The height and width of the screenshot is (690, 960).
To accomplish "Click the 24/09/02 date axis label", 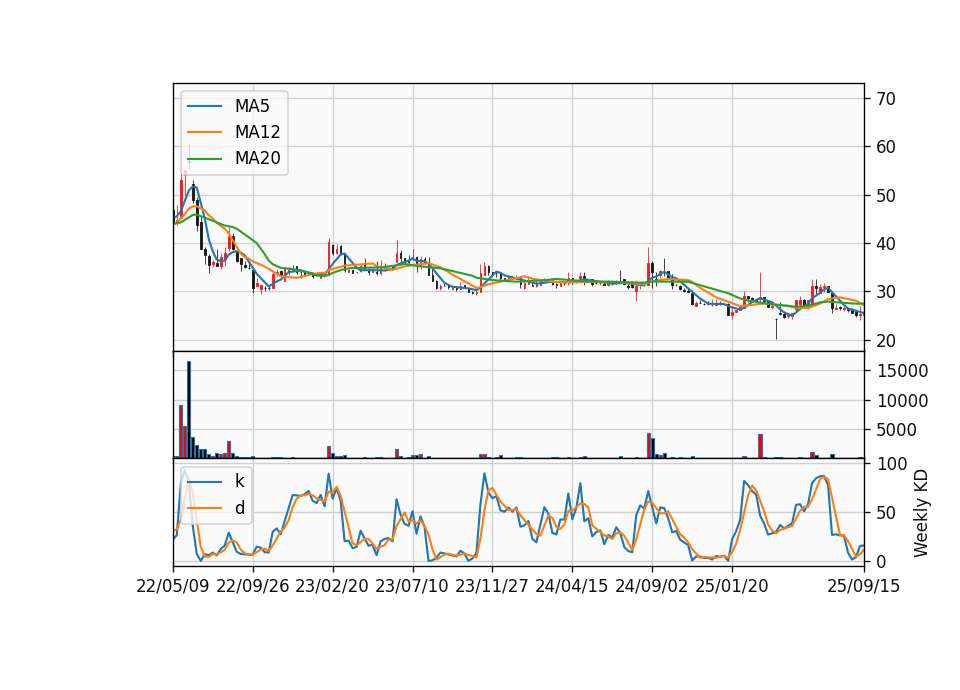I will click(x=651, y=587).
